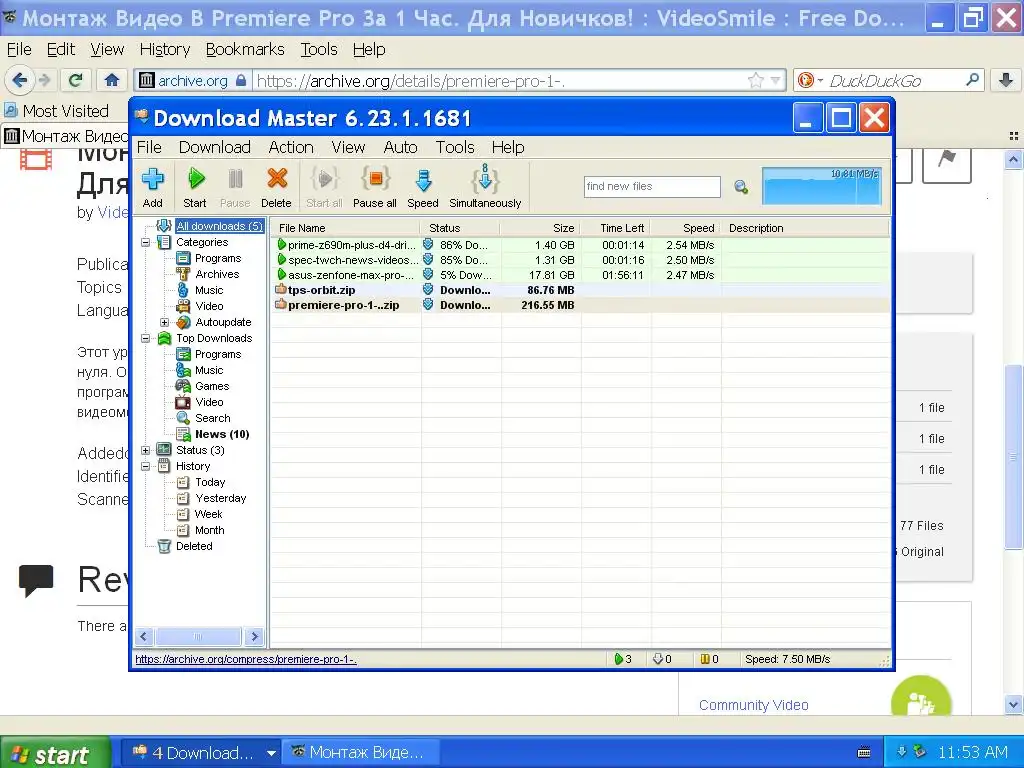The height and width of the screenshot is (768, 1024).
Task: Open the Music category under Categories
Action: point(209,290)
